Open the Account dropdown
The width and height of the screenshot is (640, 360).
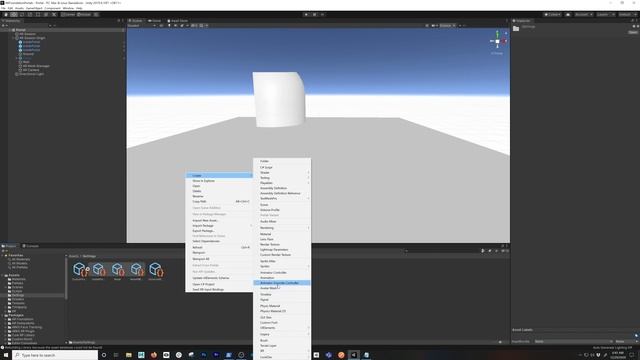pos(583,14)
